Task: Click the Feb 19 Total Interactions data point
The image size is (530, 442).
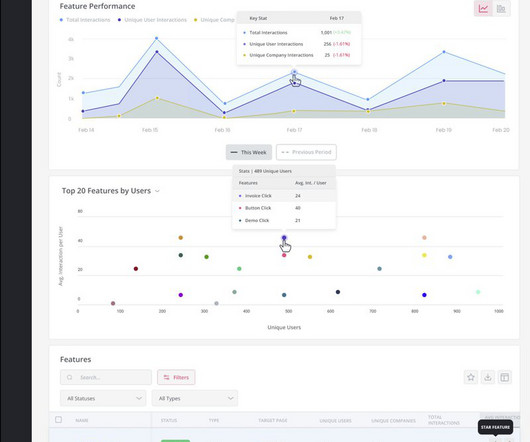Action: point(444,52)
